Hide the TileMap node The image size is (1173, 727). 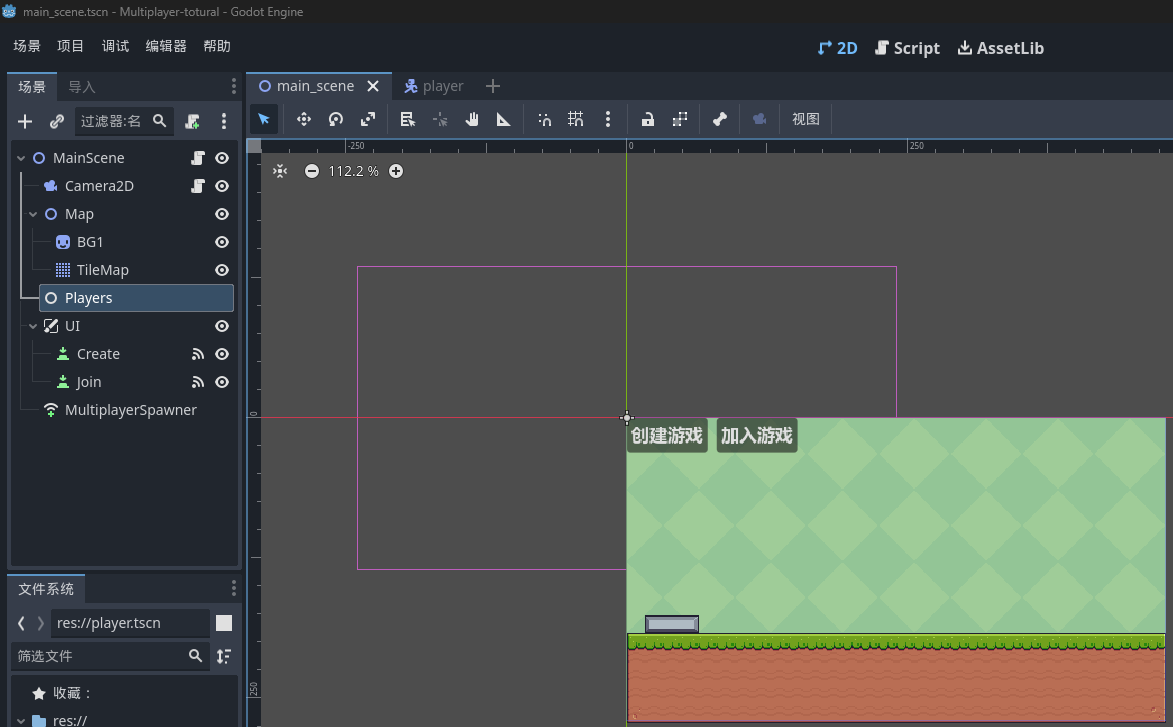tap(222, 270)
